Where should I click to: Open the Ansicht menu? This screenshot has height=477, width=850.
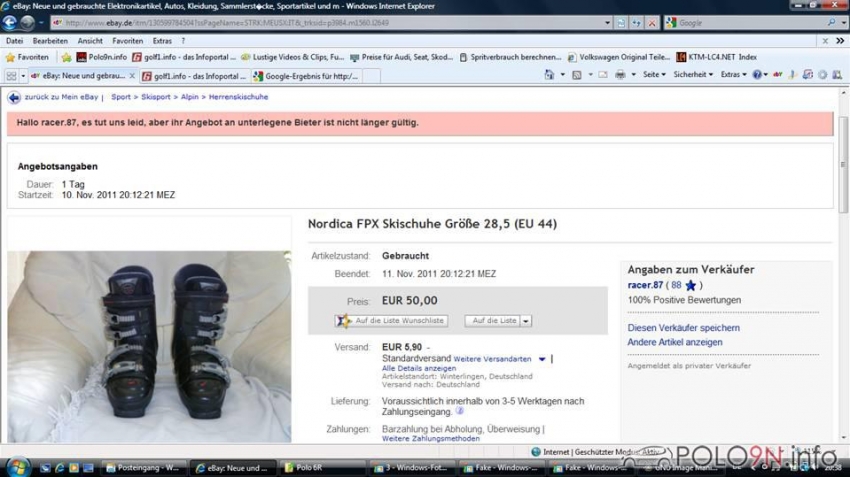coord(90,41)
